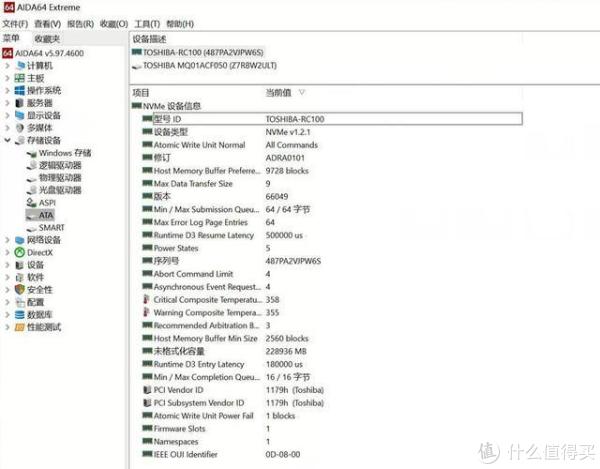Click the 数据库 database icon
The width and height of the screenshot is (600, 469).
pos(20,314)
